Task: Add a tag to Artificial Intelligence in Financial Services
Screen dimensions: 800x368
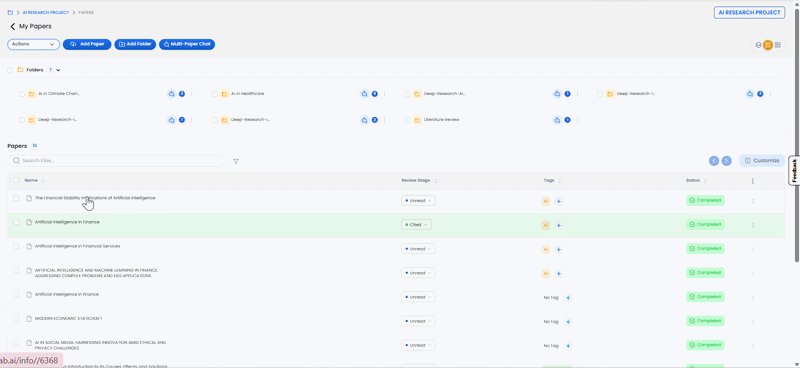Action: tap(559, 250)
